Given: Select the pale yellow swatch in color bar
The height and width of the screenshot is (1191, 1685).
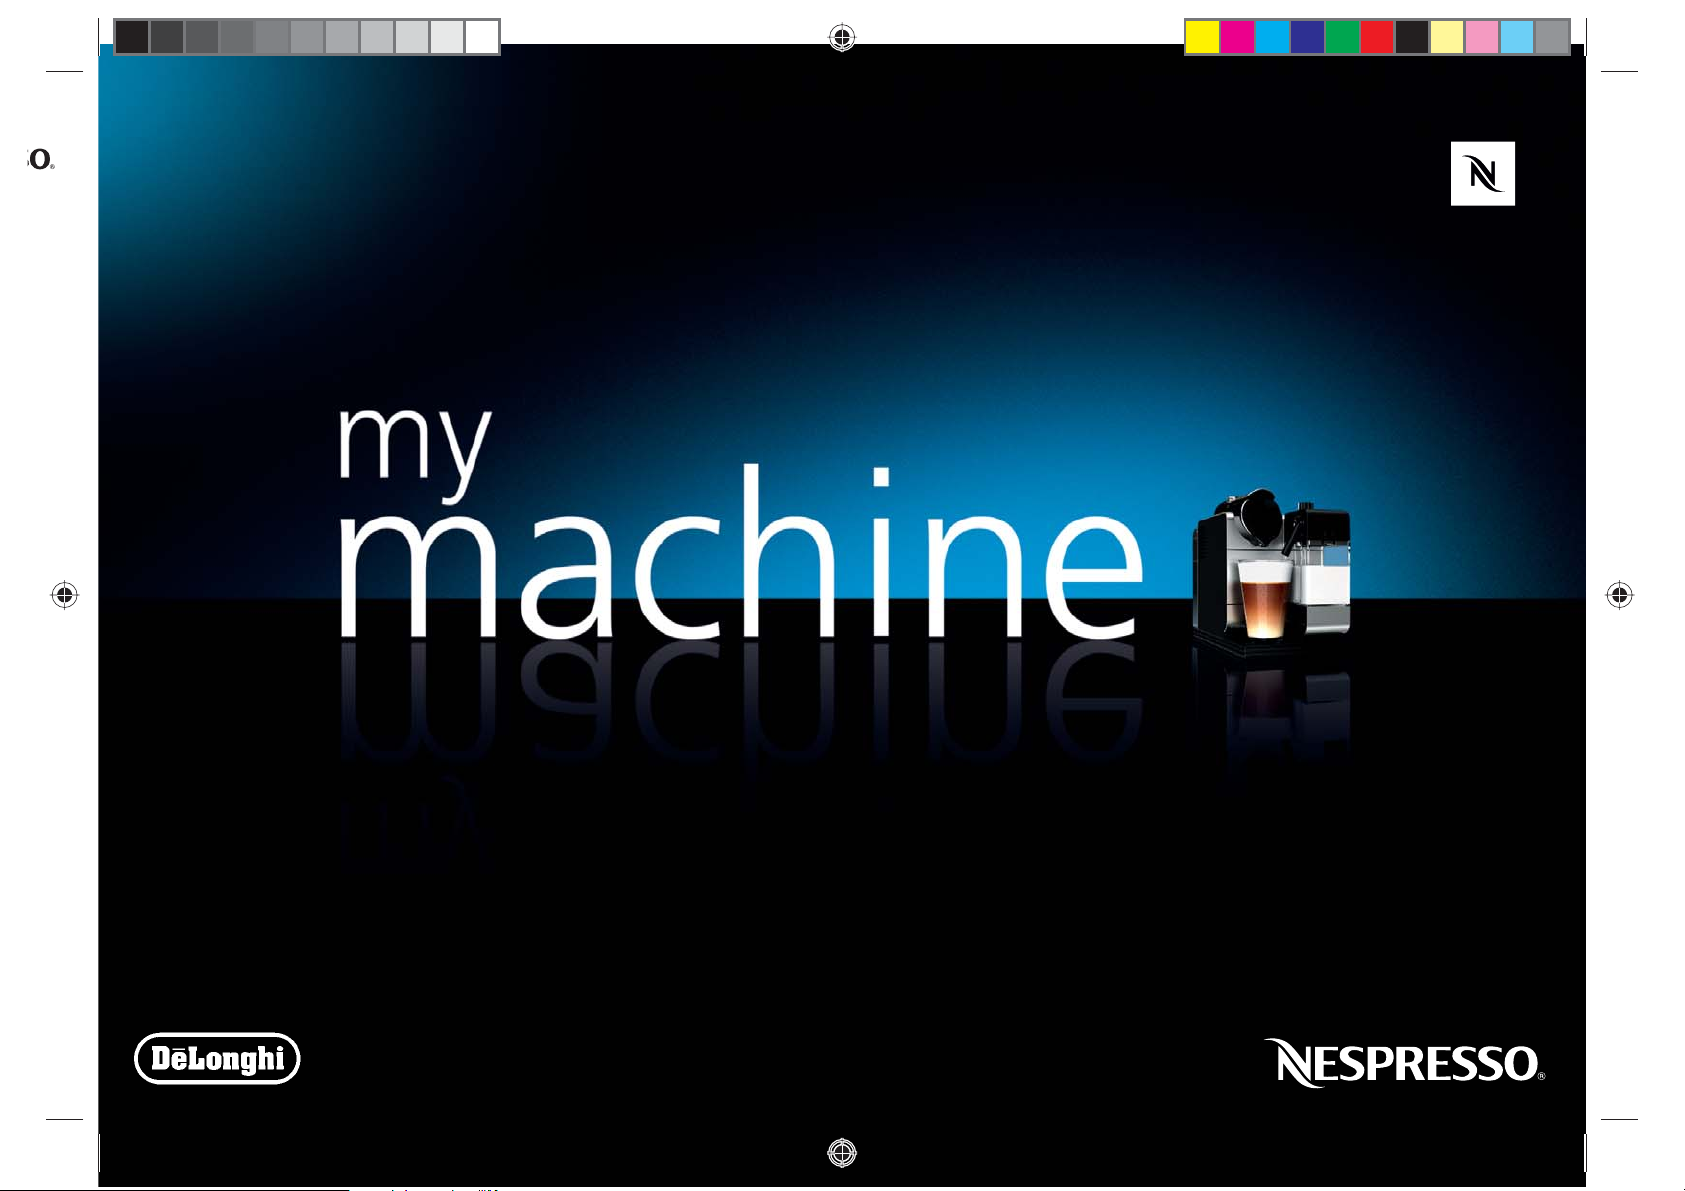Looking at the screenshot, I should pyautogui.click(x=1447, y=37).
